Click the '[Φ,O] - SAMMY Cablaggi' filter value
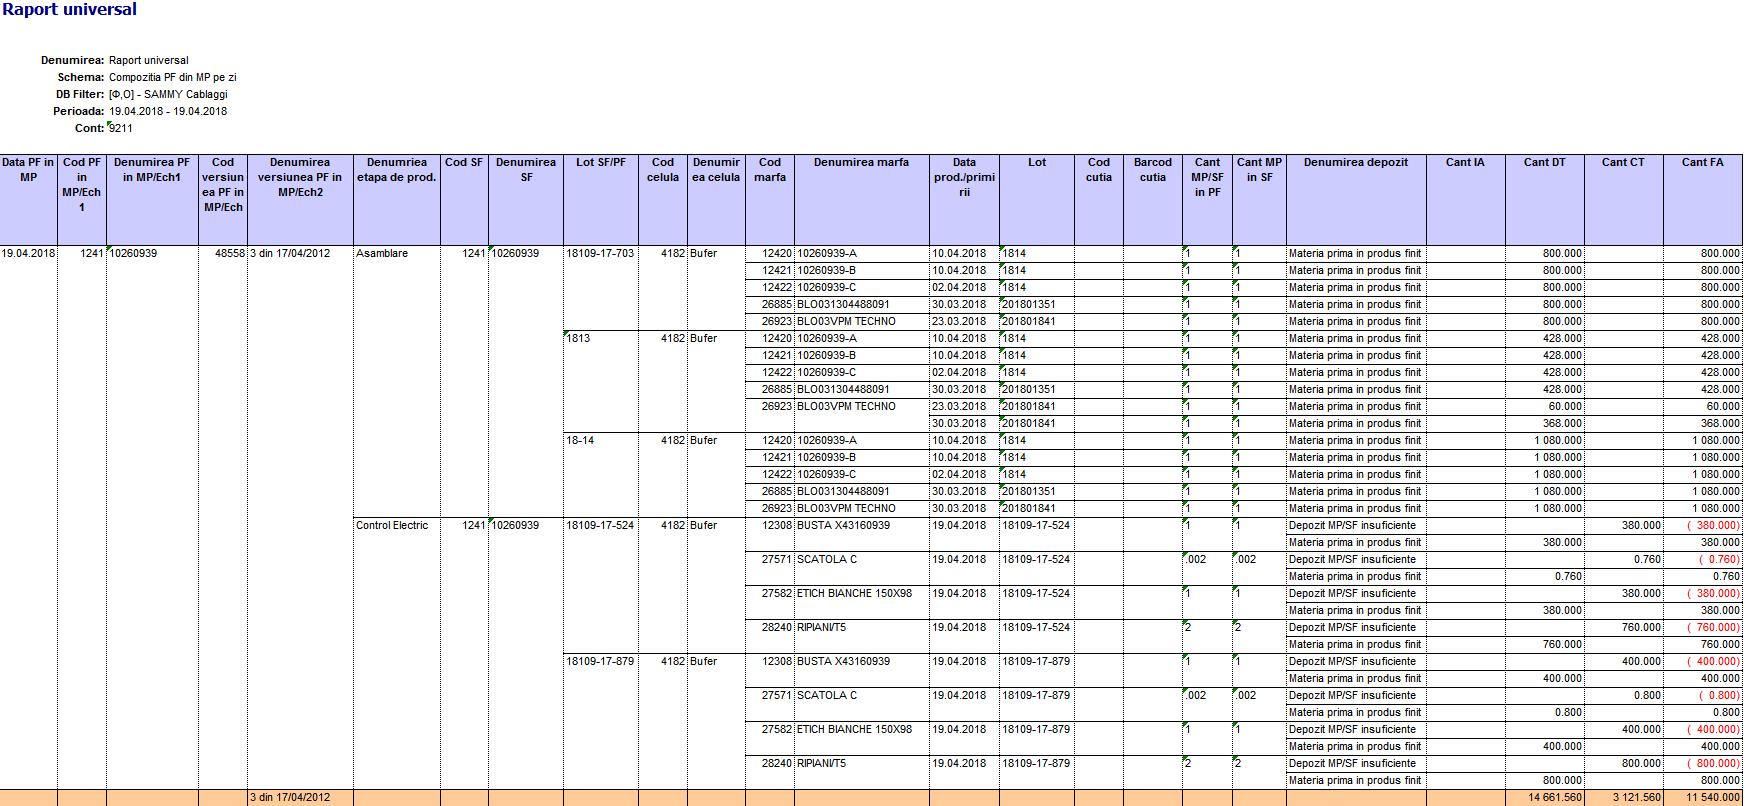1753x806 pixels. 168,94
